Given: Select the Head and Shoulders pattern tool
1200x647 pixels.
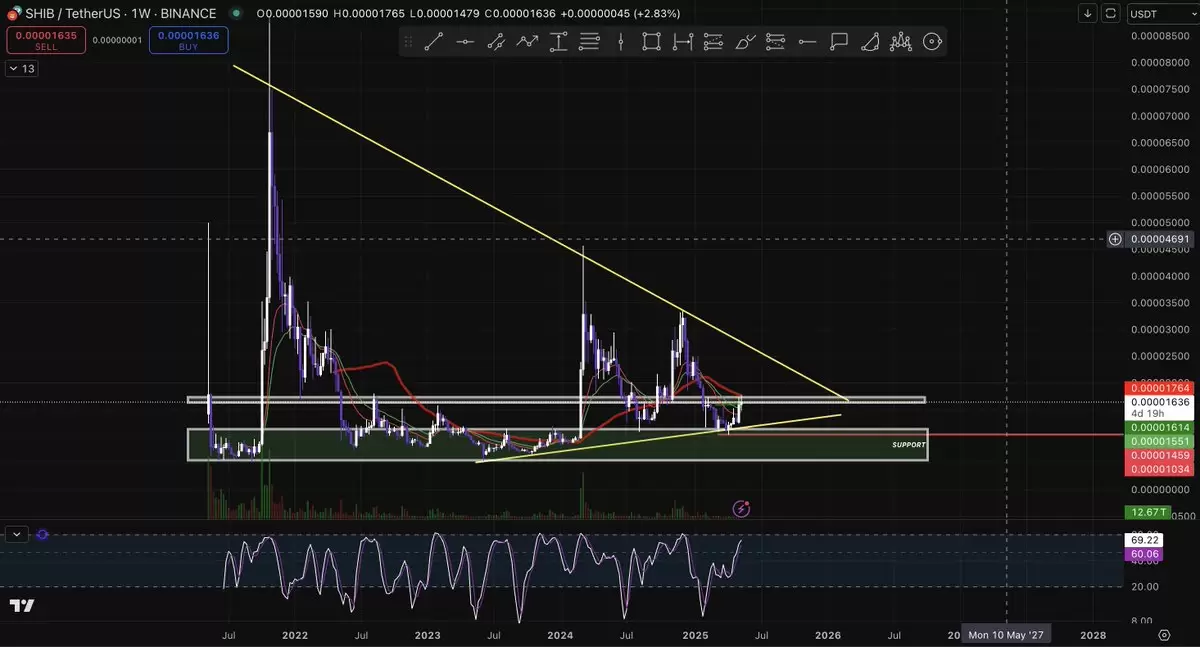Looking at the screenshot, I should 901,42.
